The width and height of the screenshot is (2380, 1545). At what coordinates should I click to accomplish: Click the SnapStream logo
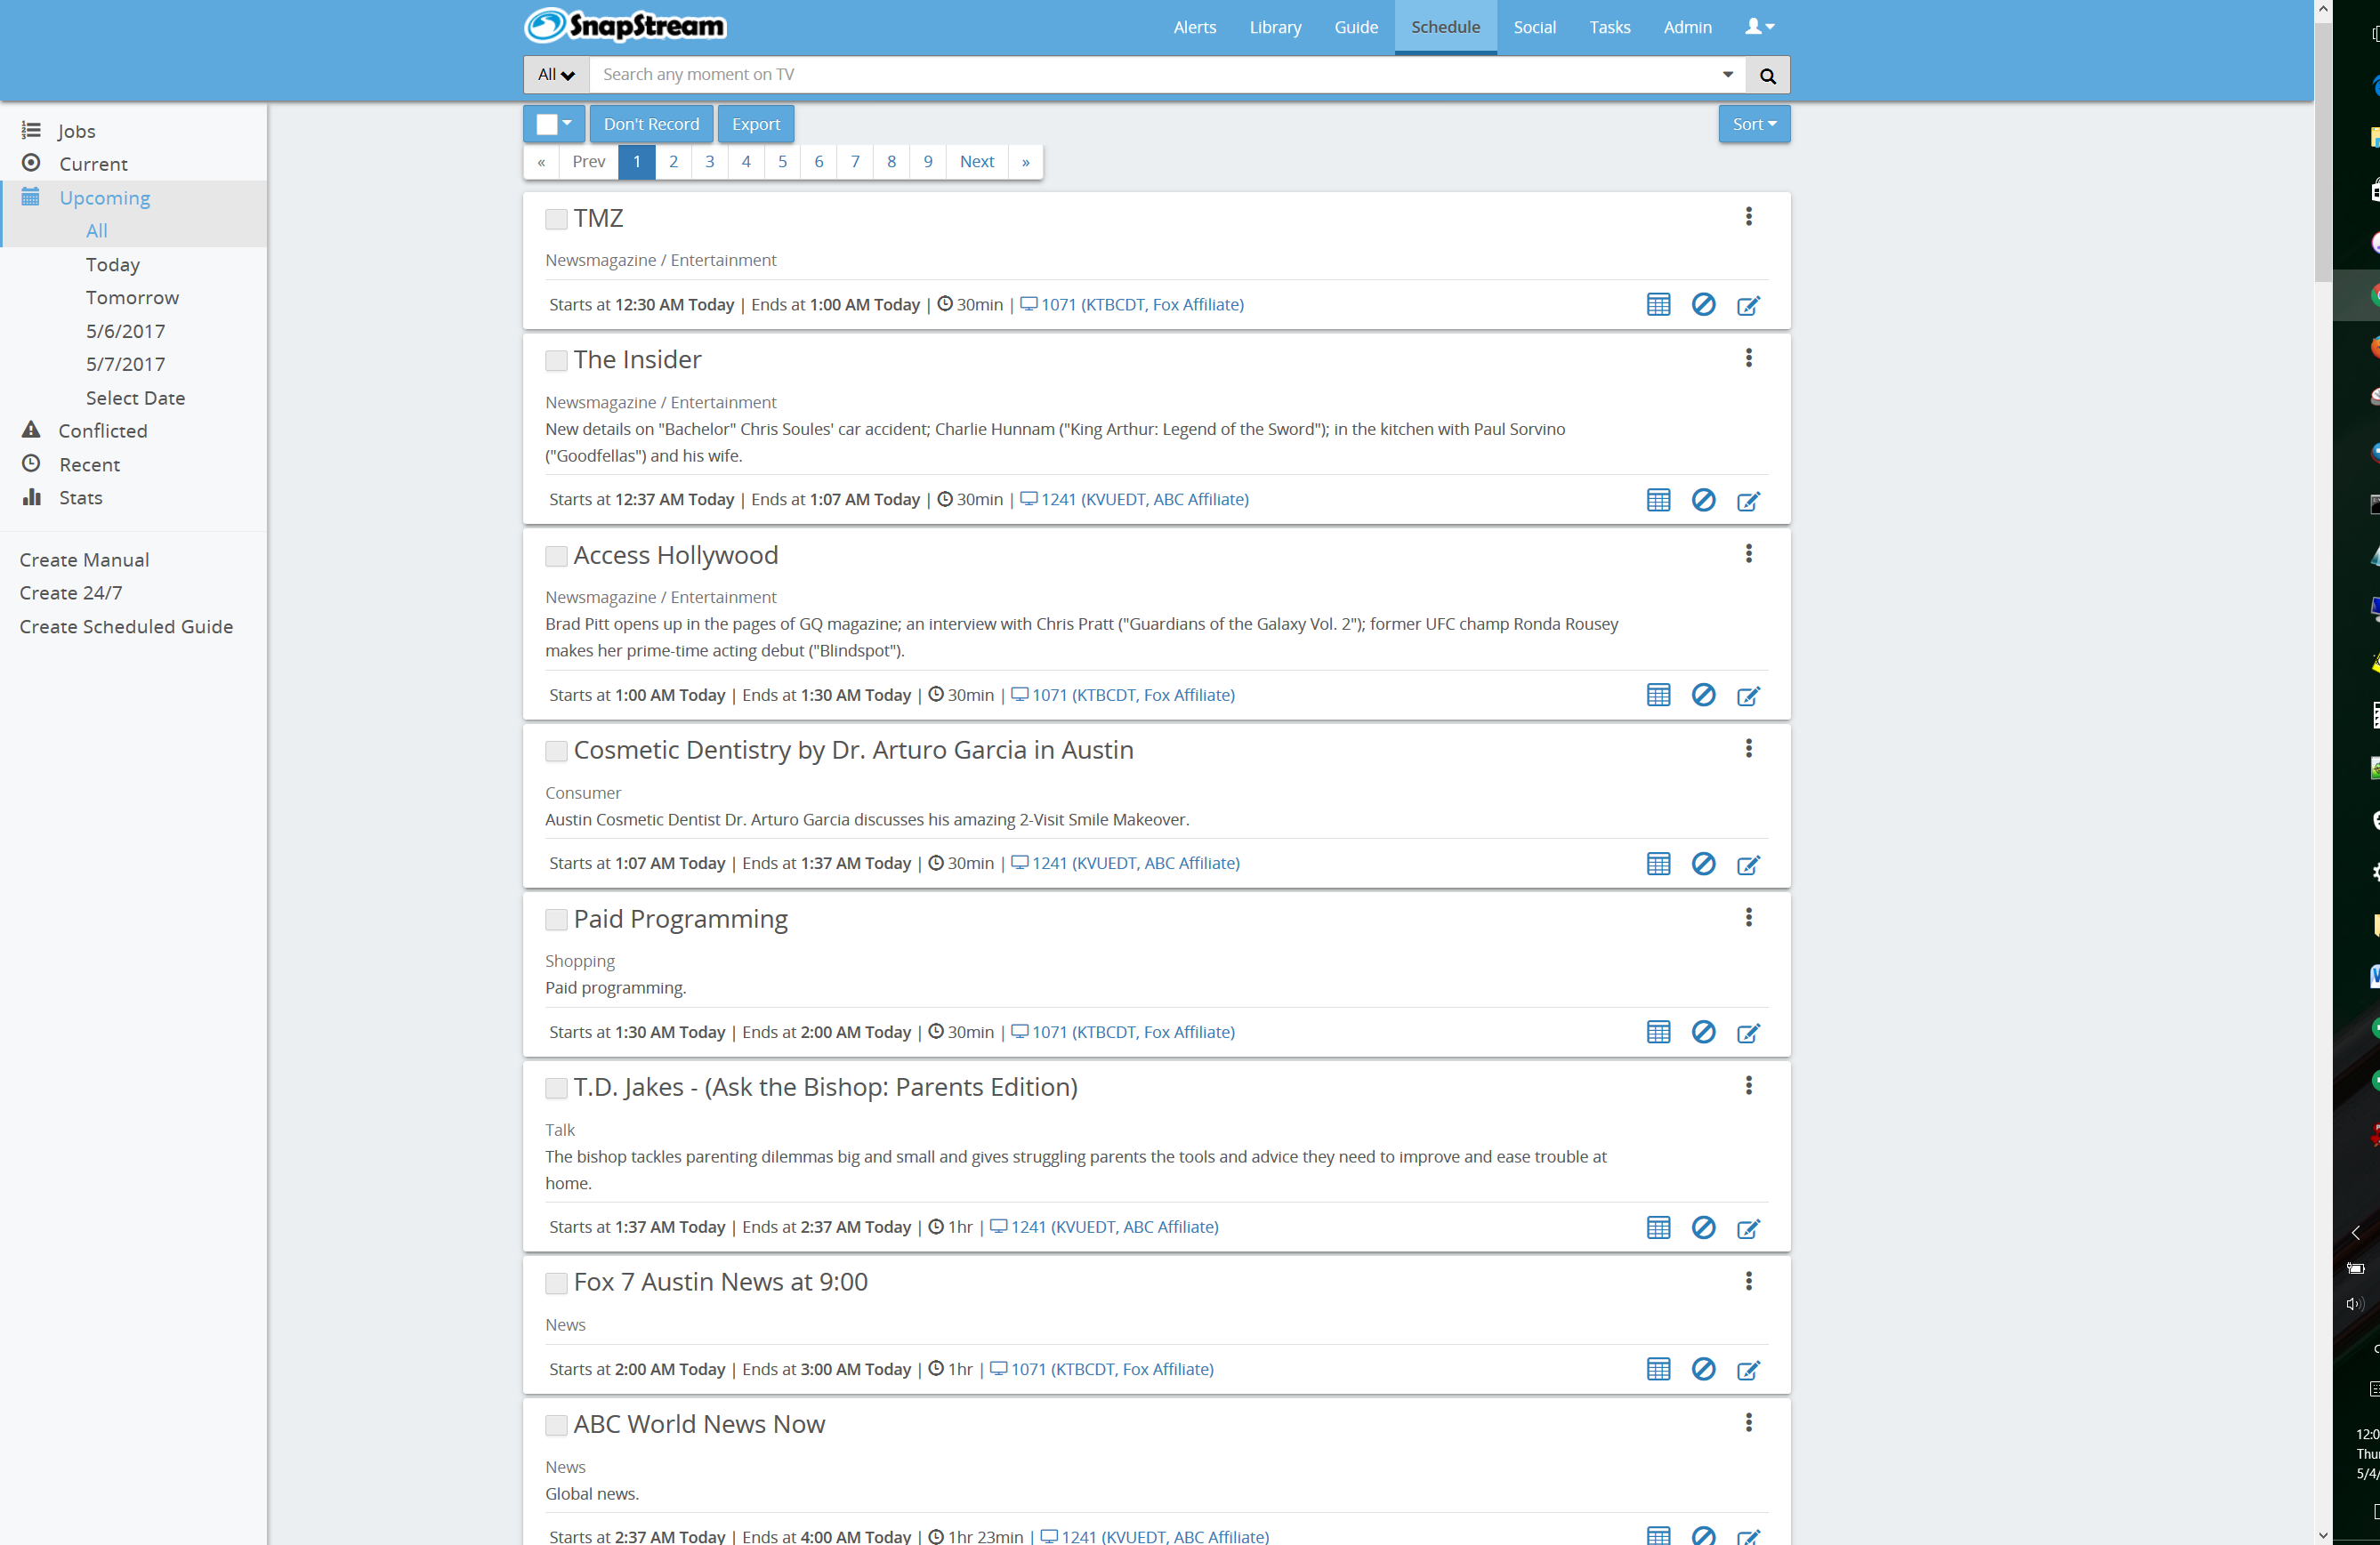[625, 26]
